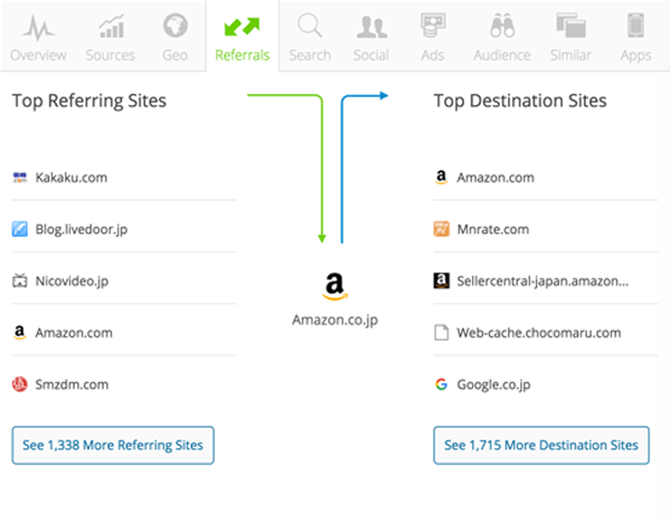Click the Search magnifier icon
670x523 pixels.
click(x=310, y=26)
